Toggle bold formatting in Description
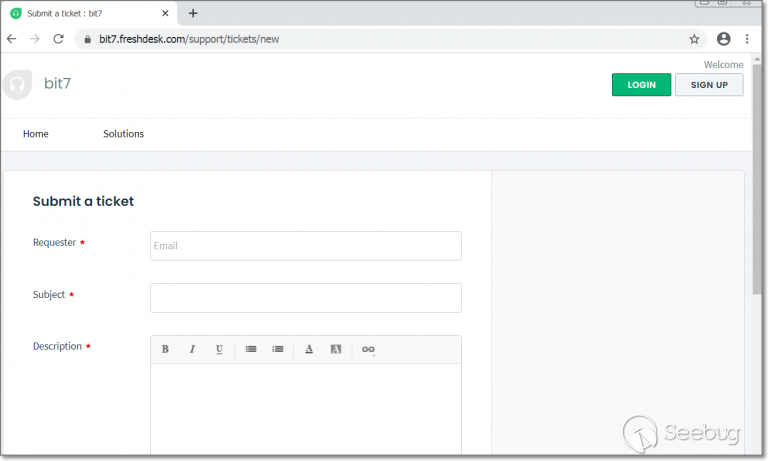 coord(165,349)
